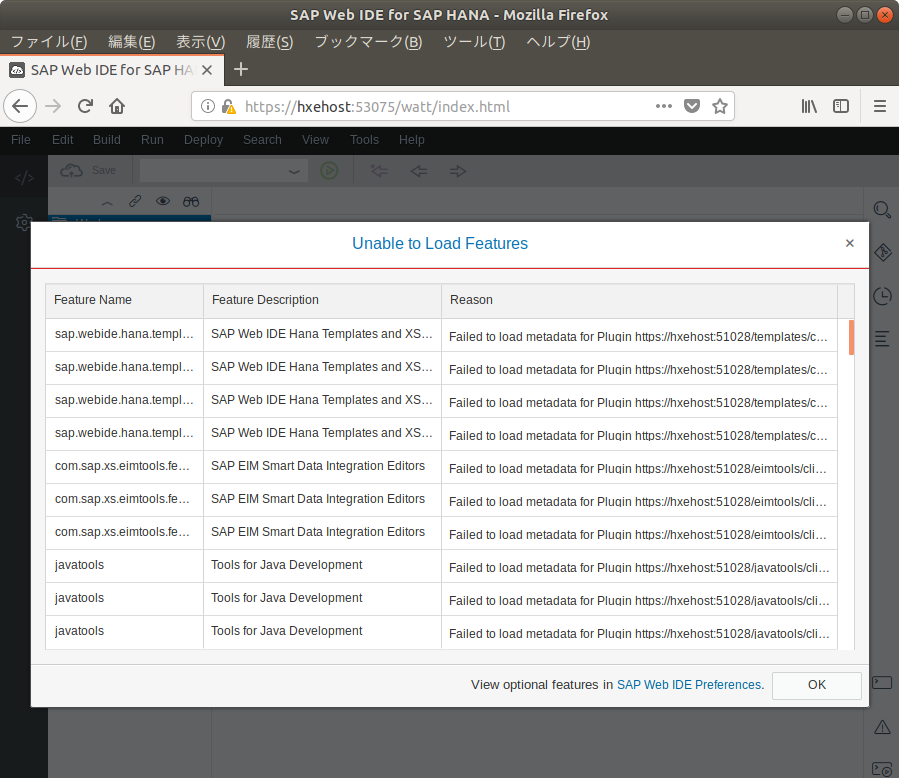Toggle the Firefox sidebar icon
The image size is (899, 778).
[x=841, y=106]
